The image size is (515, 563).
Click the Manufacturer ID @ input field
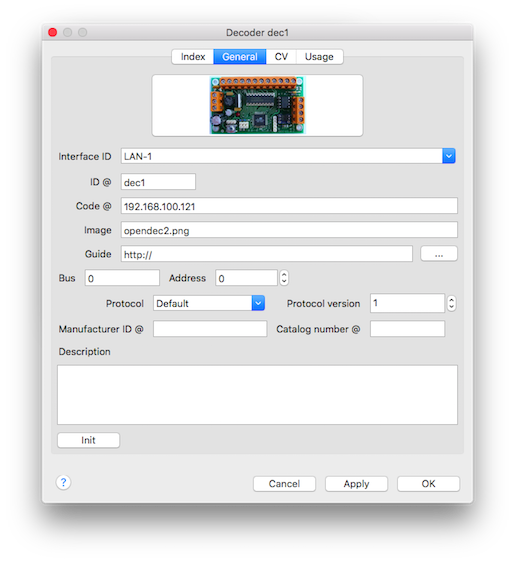coord(210,329)
